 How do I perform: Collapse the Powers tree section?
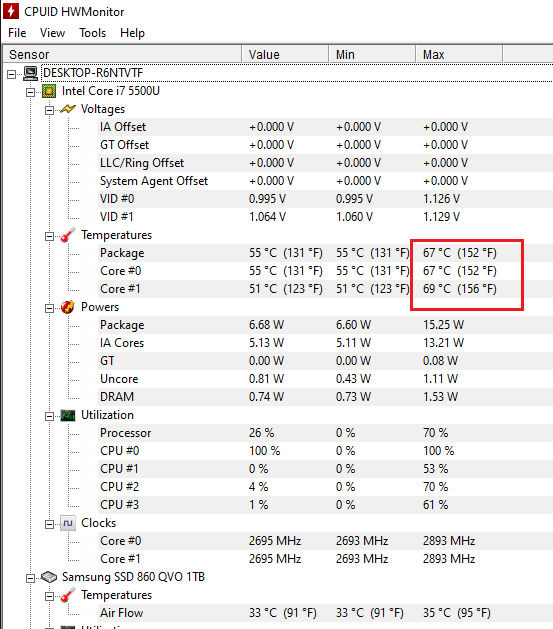[x=49, y=308]
